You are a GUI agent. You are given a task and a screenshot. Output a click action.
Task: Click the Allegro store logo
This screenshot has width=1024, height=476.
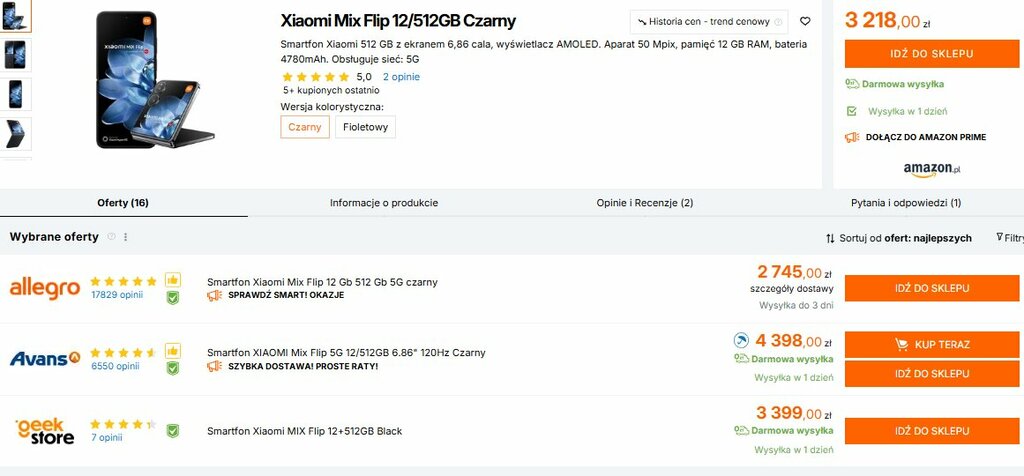click(x=44, y=288)
